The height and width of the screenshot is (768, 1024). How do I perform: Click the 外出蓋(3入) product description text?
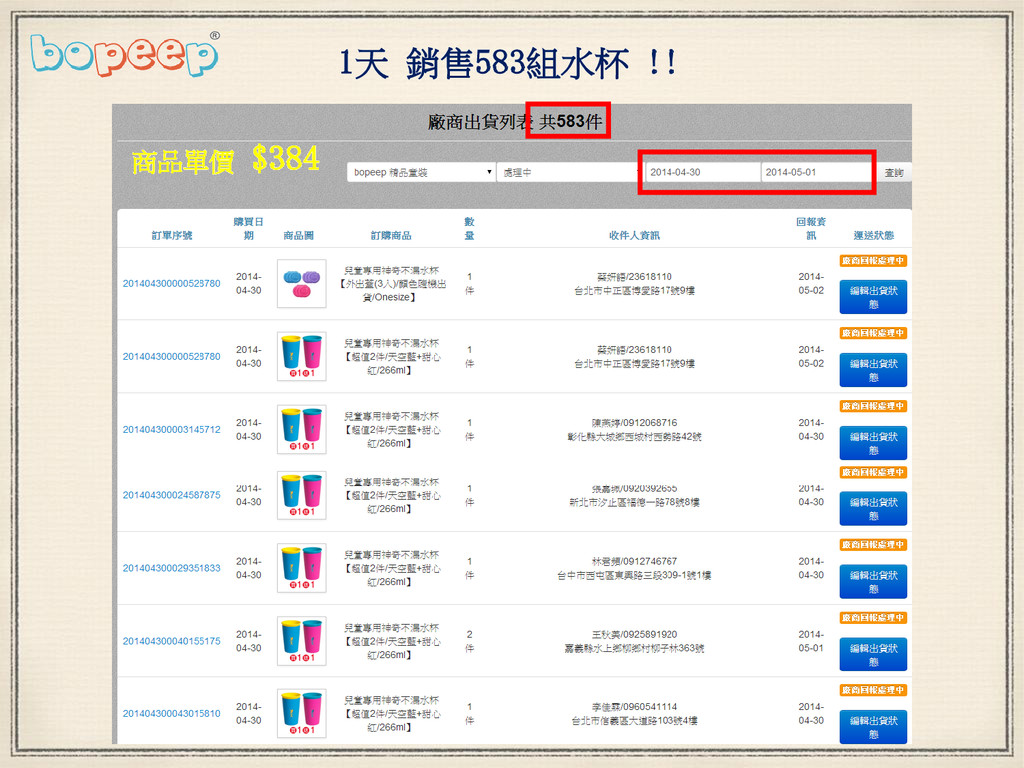pyautogui.click(x=391, y=283)
